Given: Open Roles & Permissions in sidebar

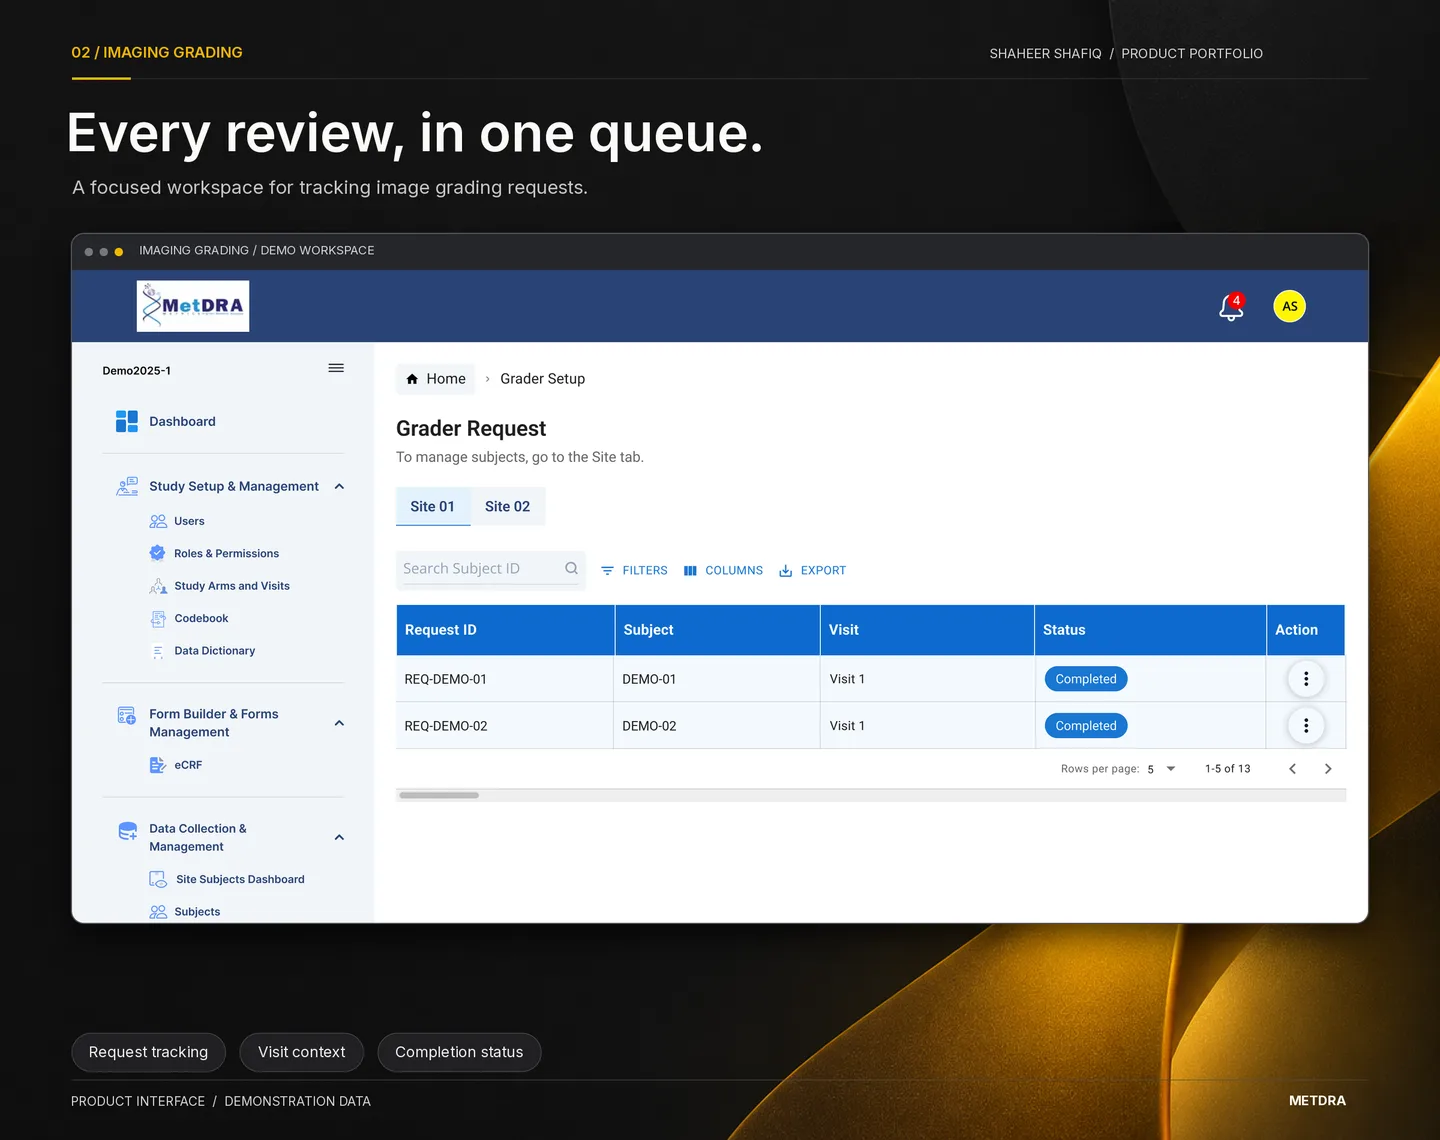Looking at the screenshot, I should click(x=227, y=553).
